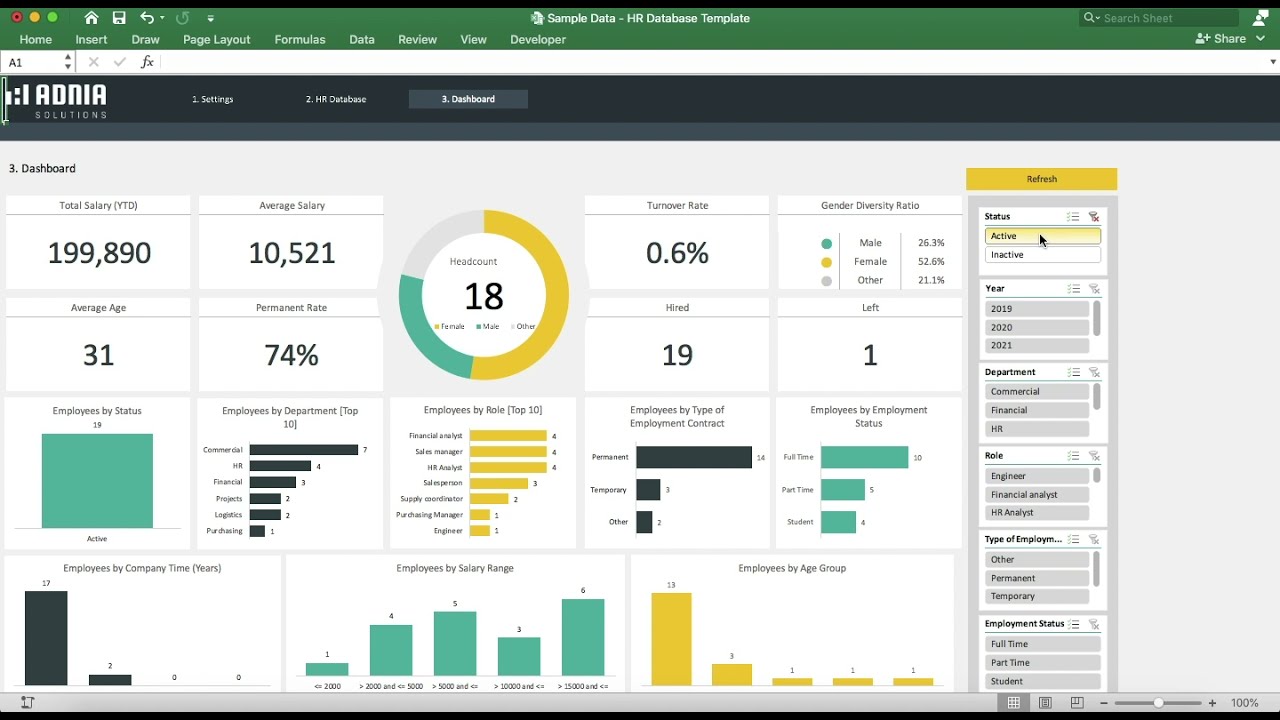Switch to Page Break Preview icon
Screen dimensions: 1280x720
pyautogui.click(x=1077, y=703)
